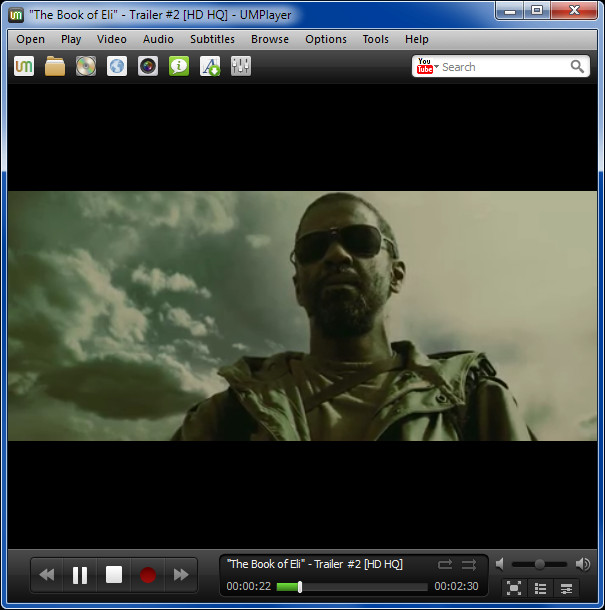Open the equalizer sliders icon
Image resolution: width=605 pixels, height=610 pixels.
(241, 66)
